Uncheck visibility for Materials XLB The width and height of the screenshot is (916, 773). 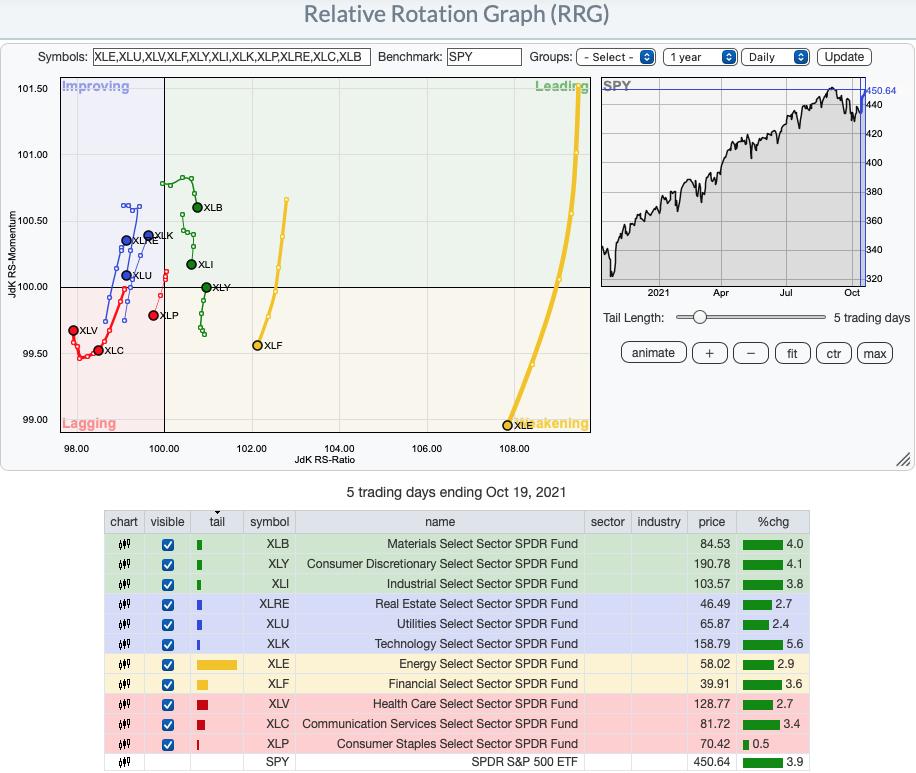point(168,545)
